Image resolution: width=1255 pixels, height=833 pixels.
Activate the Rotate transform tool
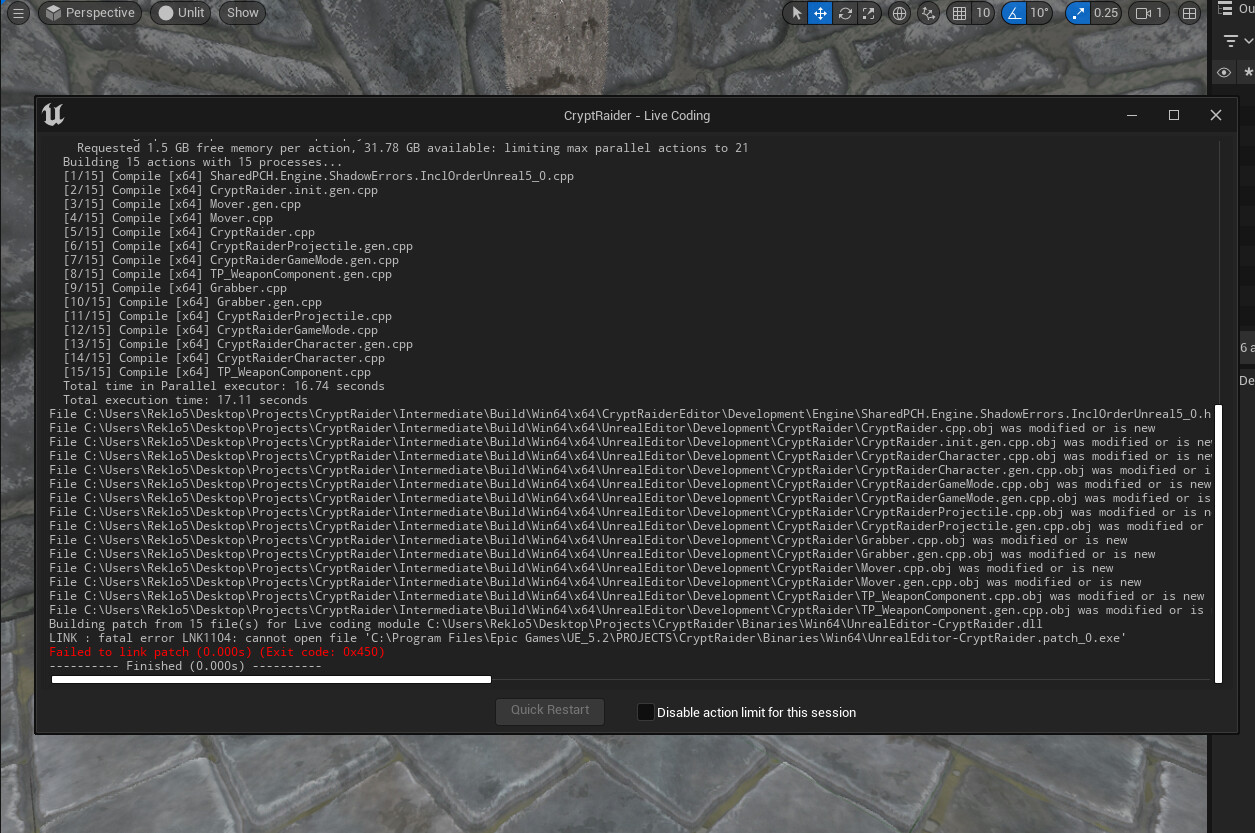(843, 13)
